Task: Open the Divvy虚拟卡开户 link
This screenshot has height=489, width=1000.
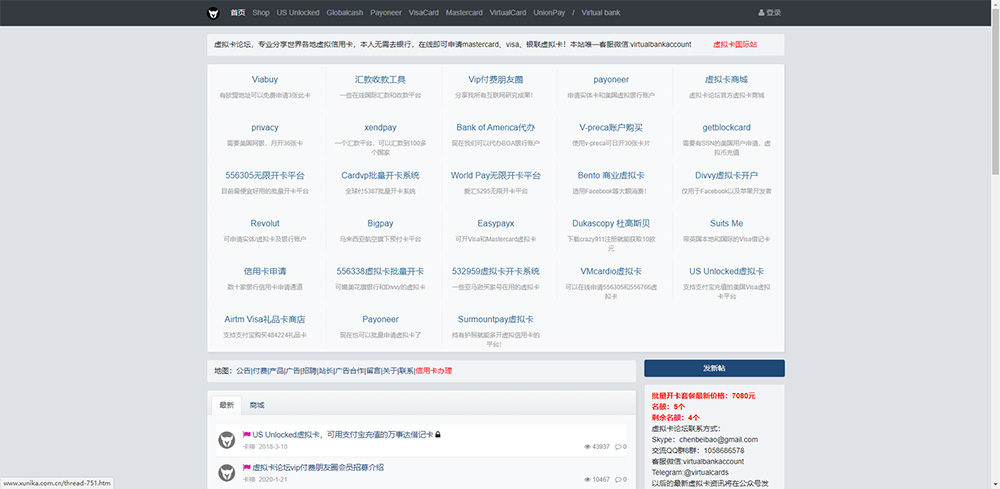Action: pos(726,175)
